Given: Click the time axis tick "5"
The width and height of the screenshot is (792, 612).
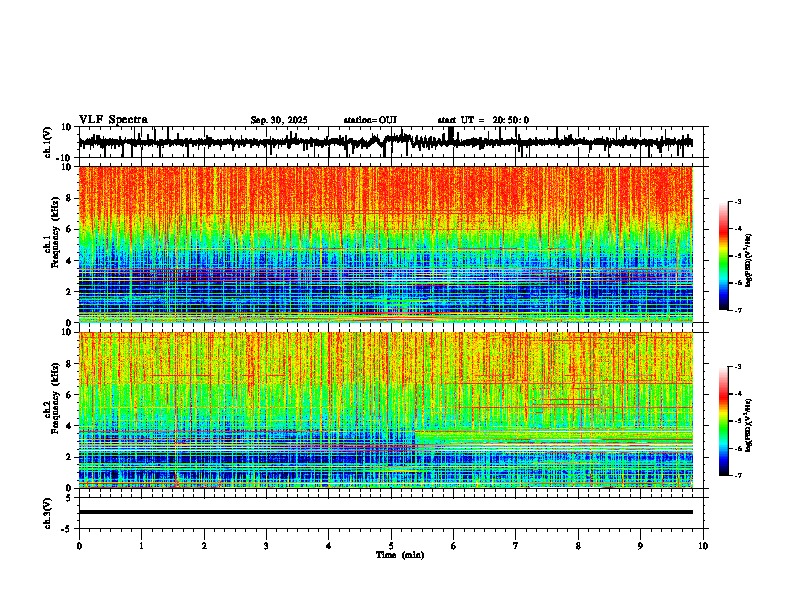Looking at the screenshot, I should (391, 546).
